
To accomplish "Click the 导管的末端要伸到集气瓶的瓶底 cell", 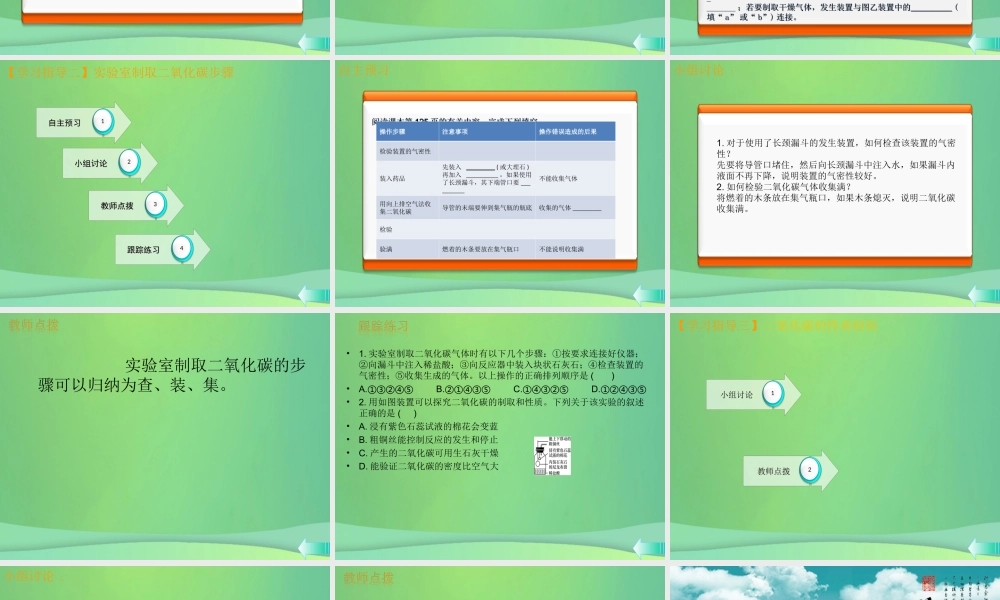I will point(487,208).
